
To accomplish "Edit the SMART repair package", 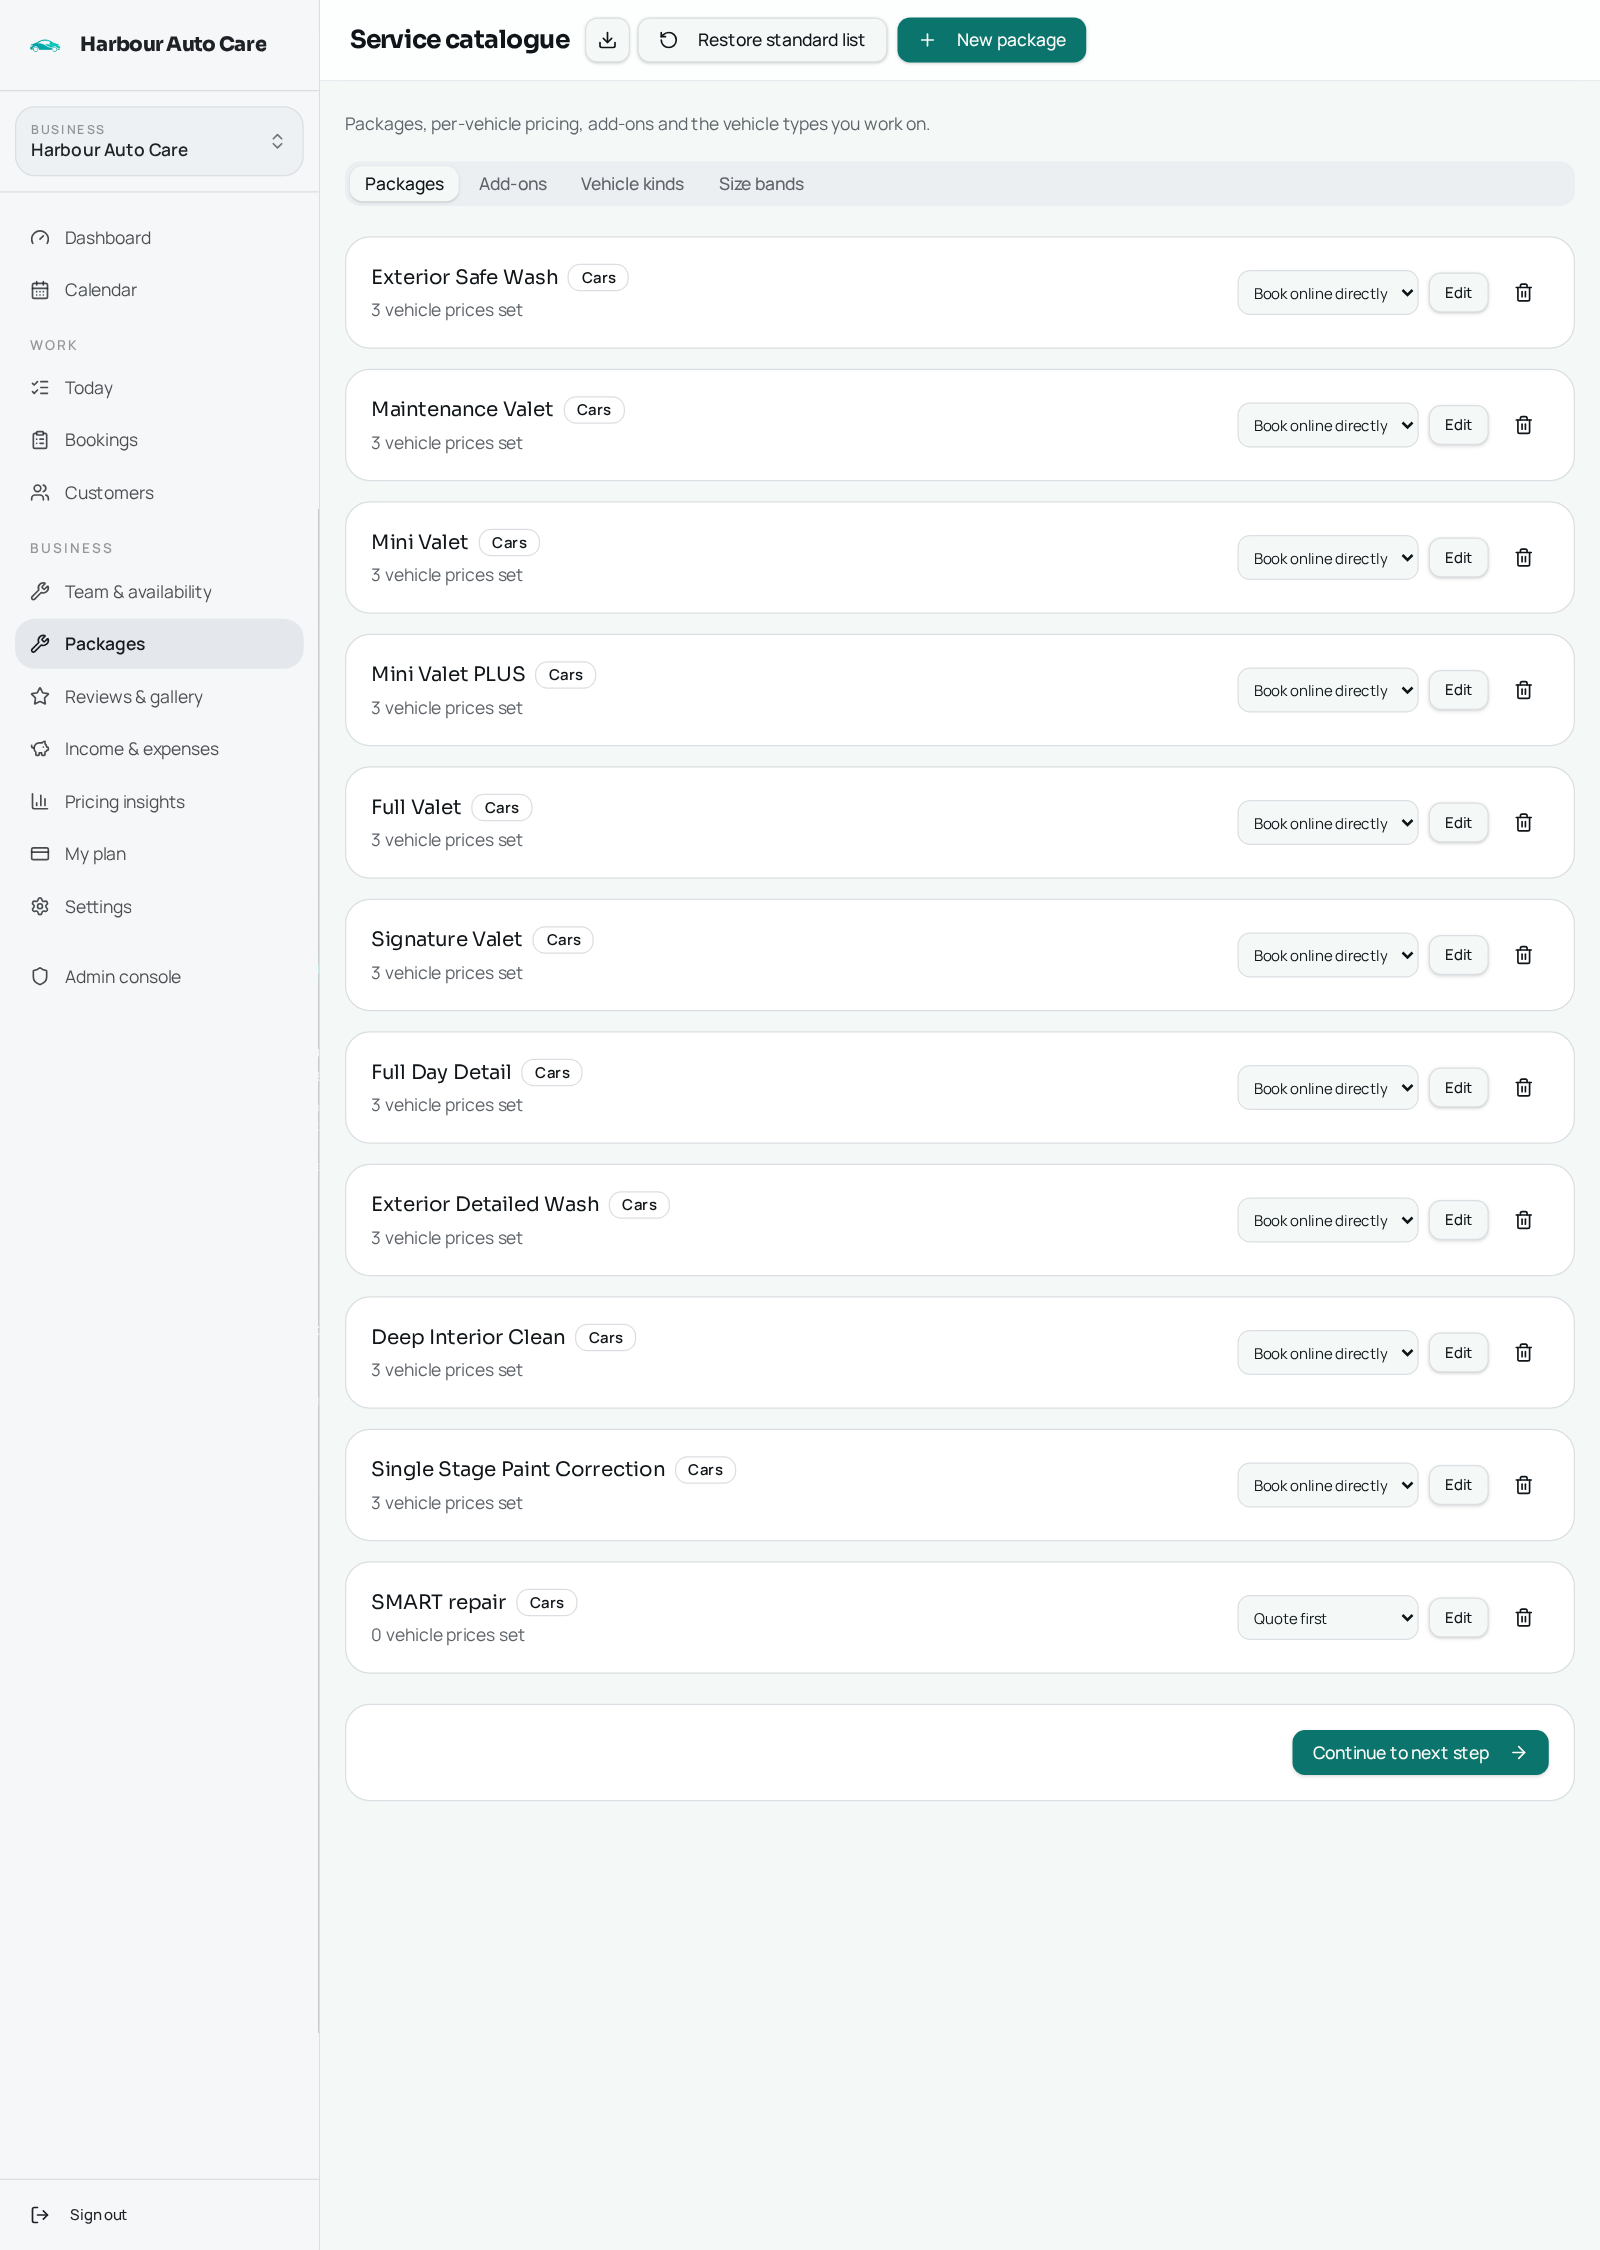I will 1458,1618.
